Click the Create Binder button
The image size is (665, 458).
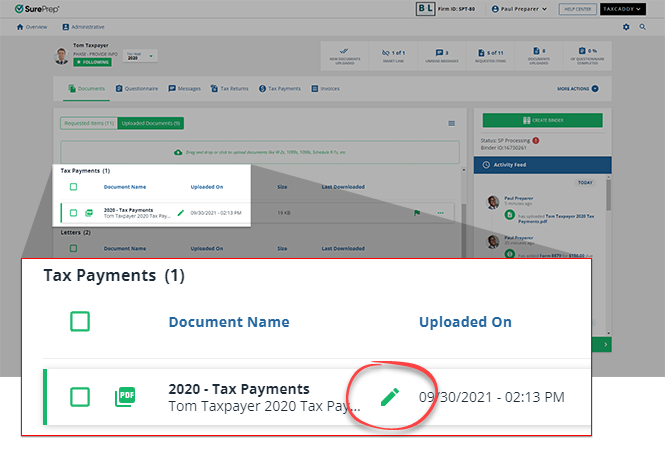(x=542, y=120)
